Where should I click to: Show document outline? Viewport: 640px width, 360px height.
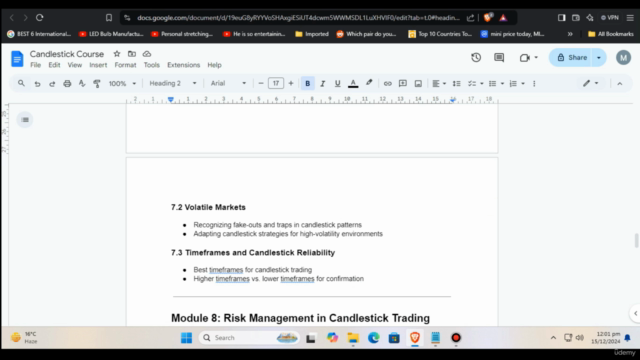click(x=25, y=120)
